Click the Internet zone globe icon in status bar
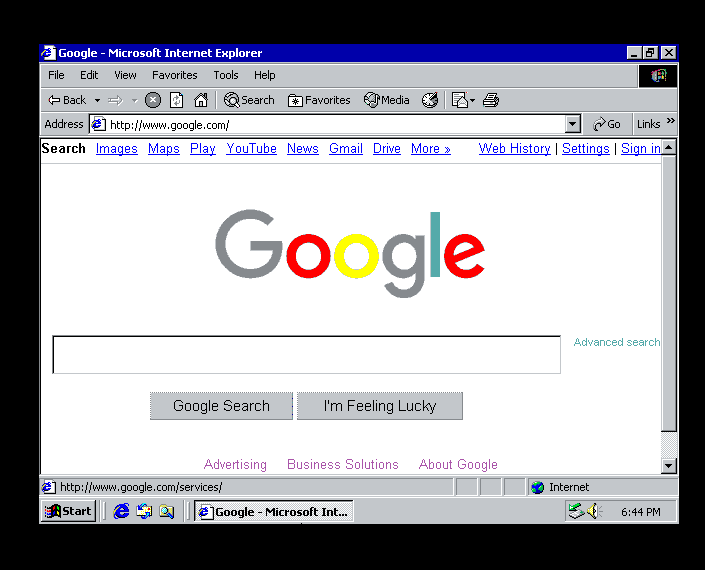Image resolution: width=705 pixels, height=570 pixels. click(x=537, y=487)
